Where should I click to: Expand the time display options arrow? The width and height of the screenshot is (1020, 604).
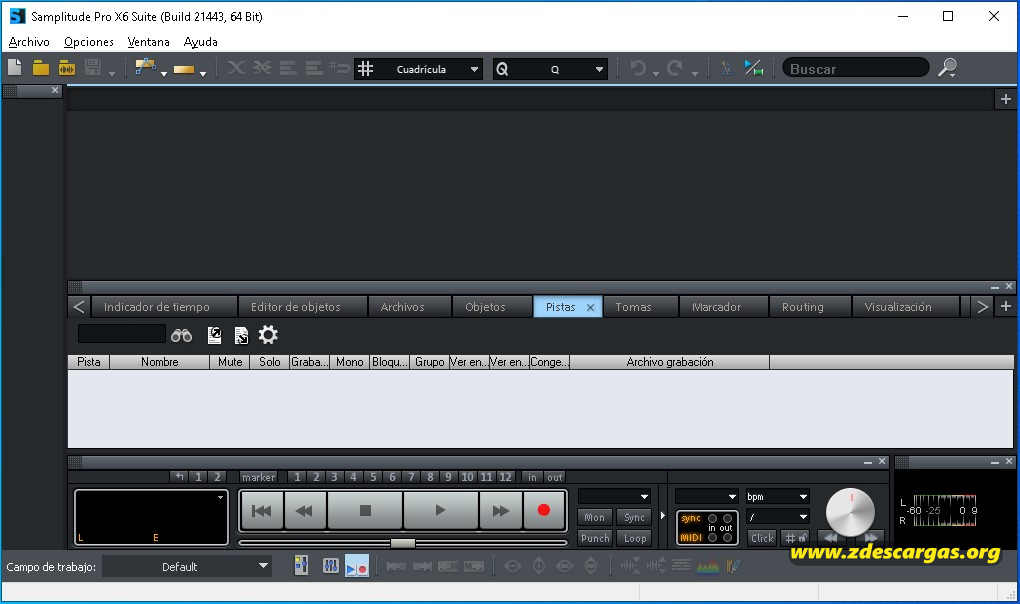pyautogui.click(x=221, y=497)
